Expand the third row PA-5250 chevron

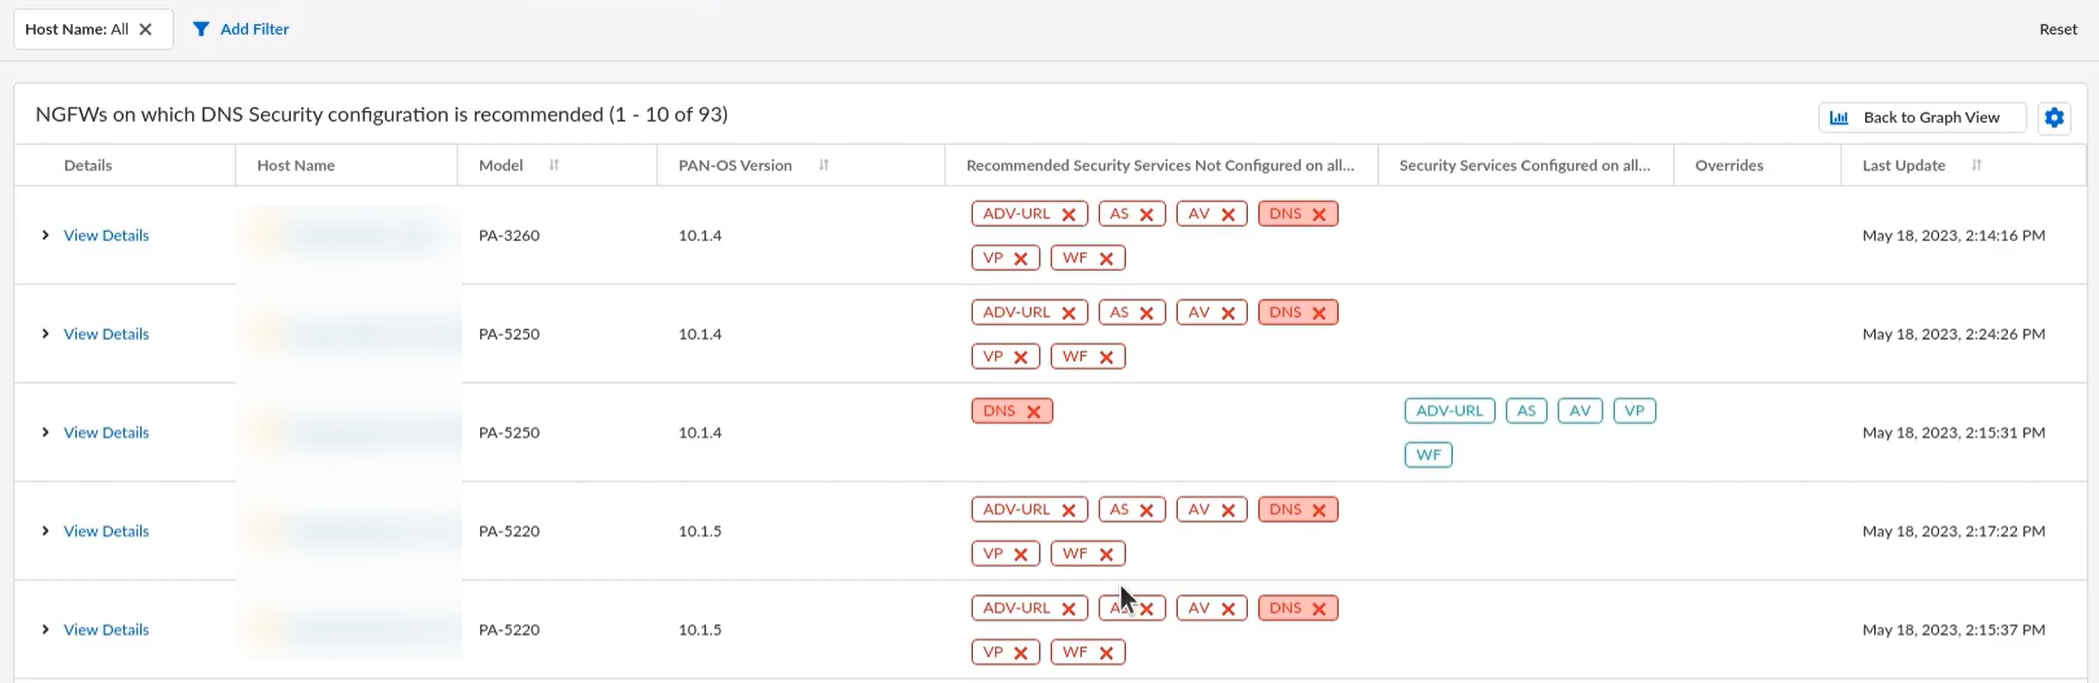45,432
